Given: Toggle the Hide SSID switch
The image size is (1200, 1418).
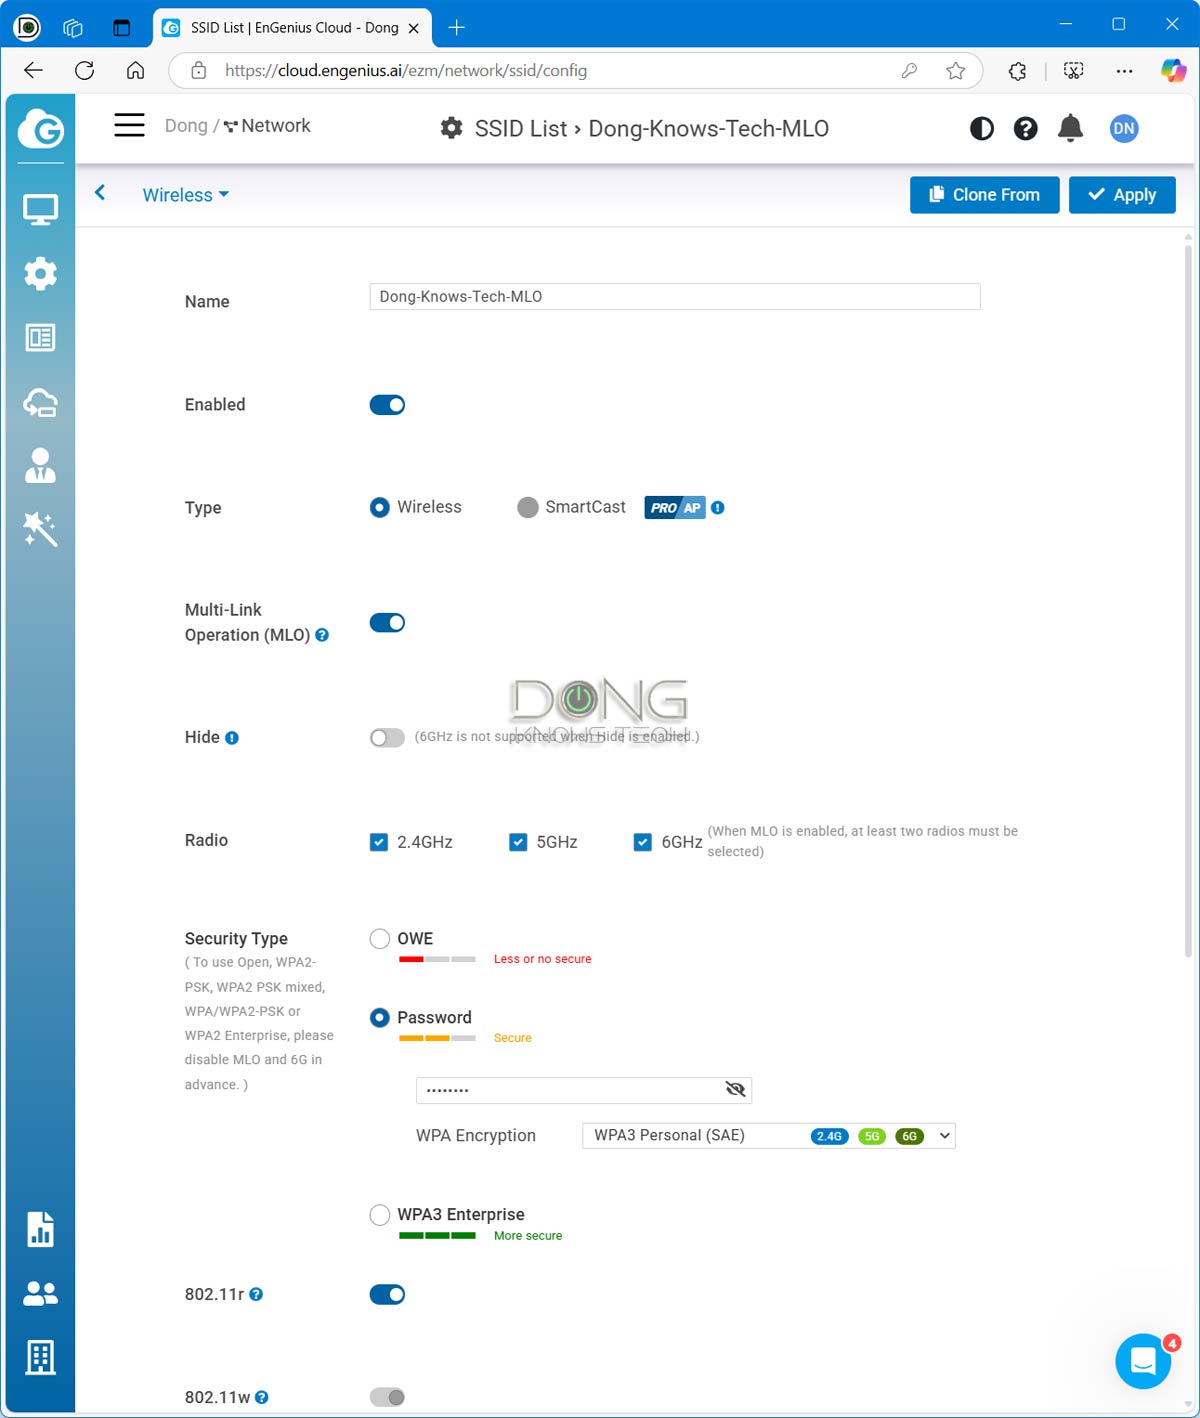Looking at the screenshot, I should tap(387, 738).
